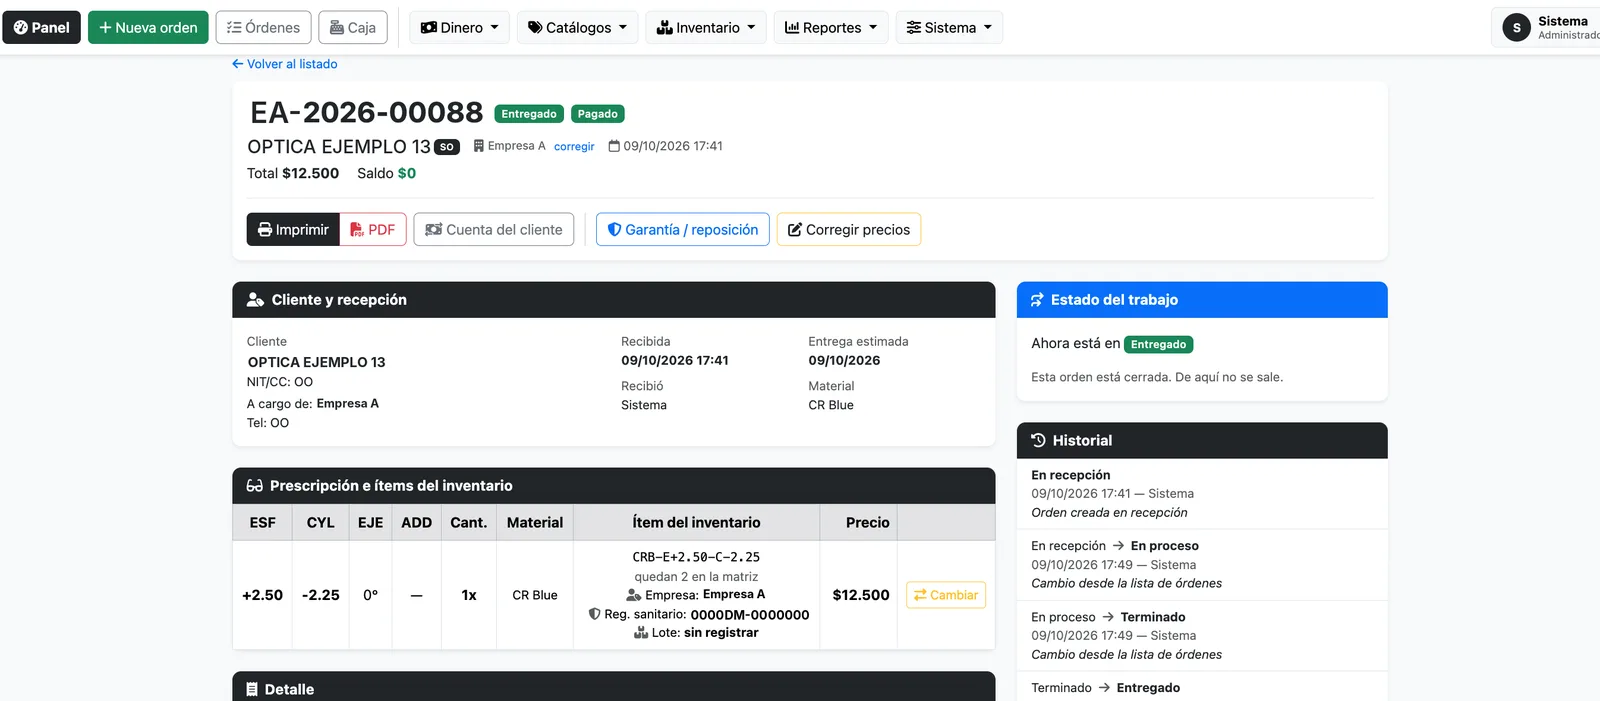The image size is (1600, 701).
Task: Go to the Órdenes list
Action: [x=264, y=27]
